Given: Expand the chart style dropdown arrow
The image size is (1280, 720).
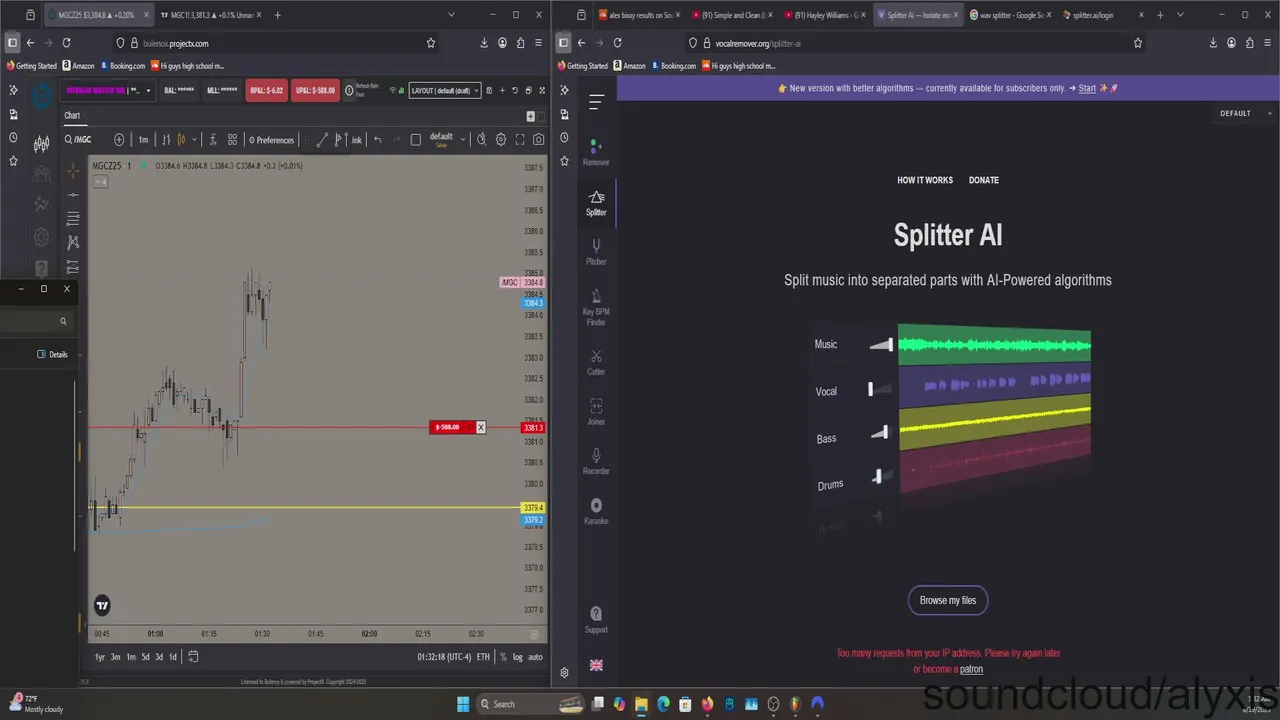Looking at the screenshot, I should click(x=194, y=140).
